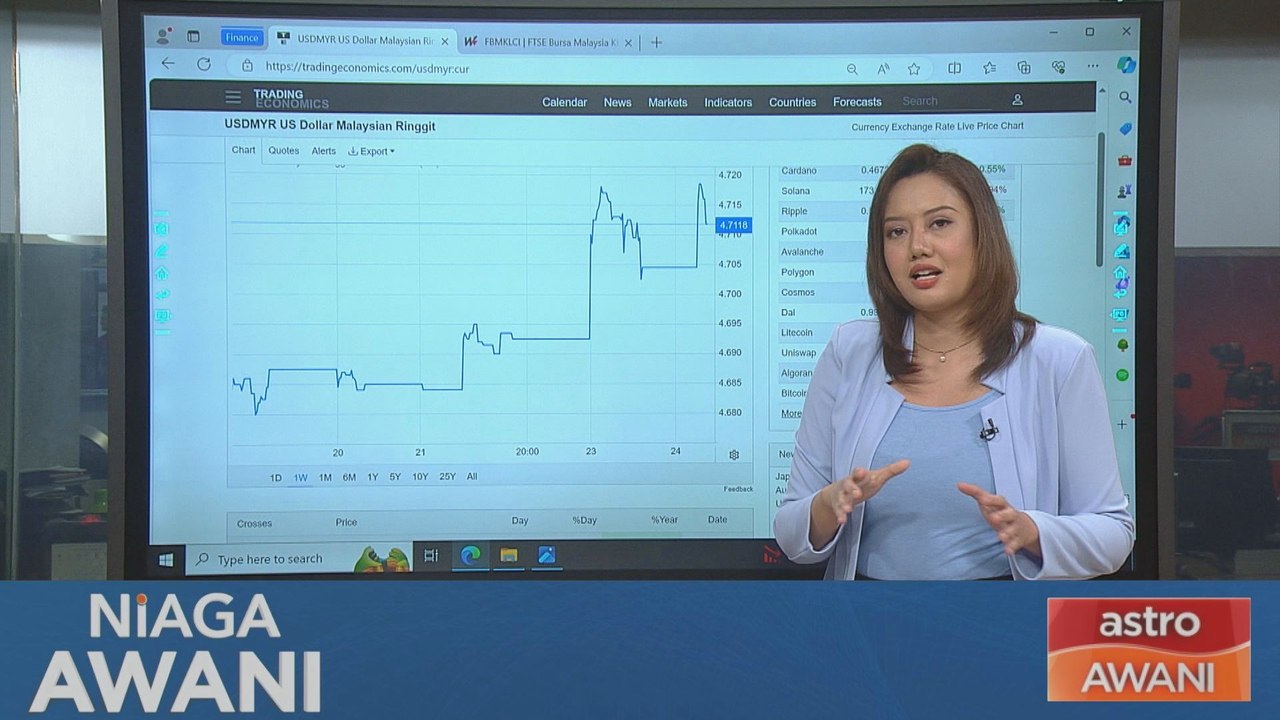Start Read Aloud from the address bar
The image size is (1280, 720).
[x=883, y=69]
